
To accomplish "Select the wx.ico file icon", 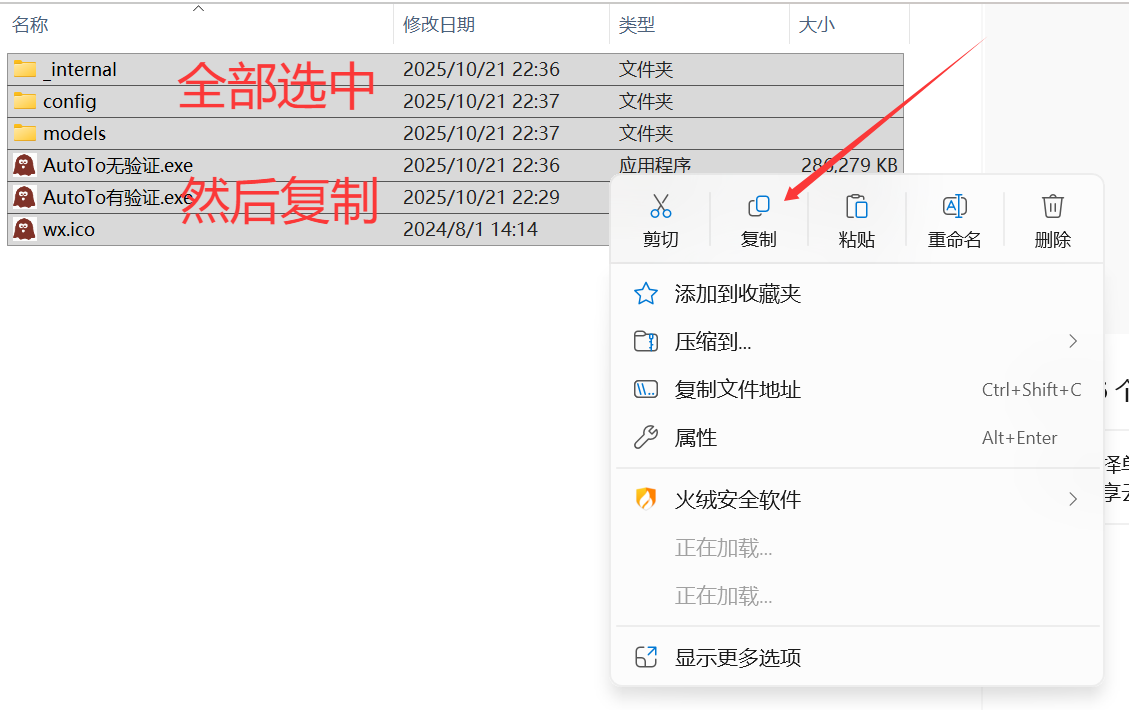I will point(25,229).
